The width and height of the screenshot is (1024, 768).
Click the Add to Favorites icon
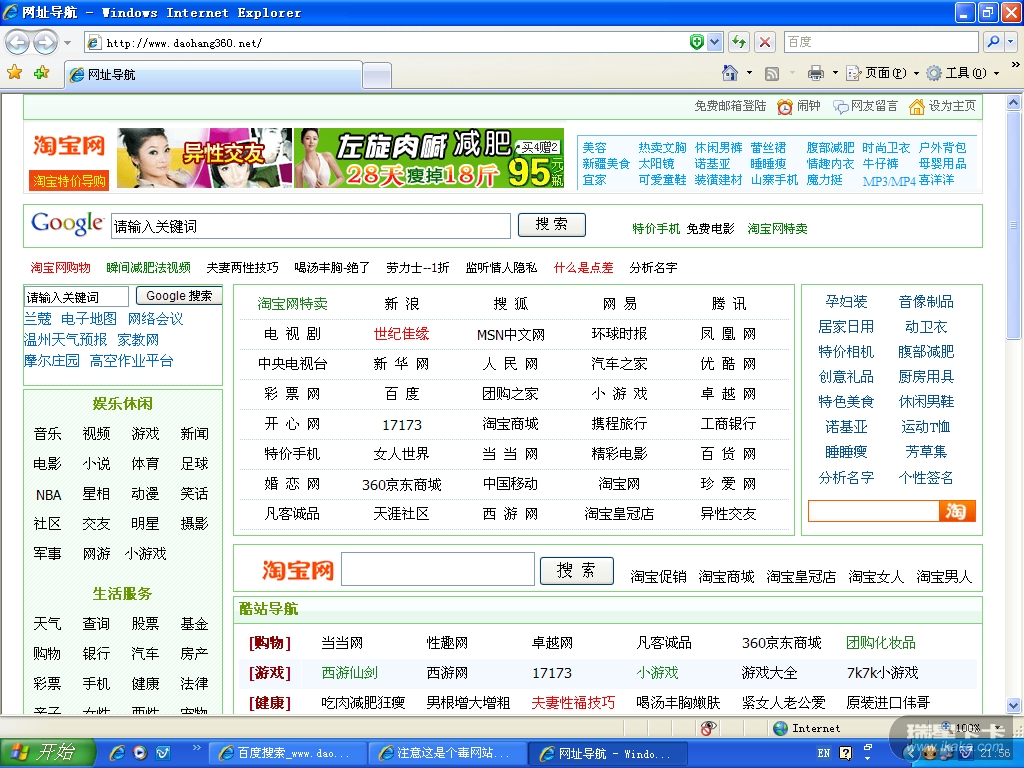[x=41, y=73]
